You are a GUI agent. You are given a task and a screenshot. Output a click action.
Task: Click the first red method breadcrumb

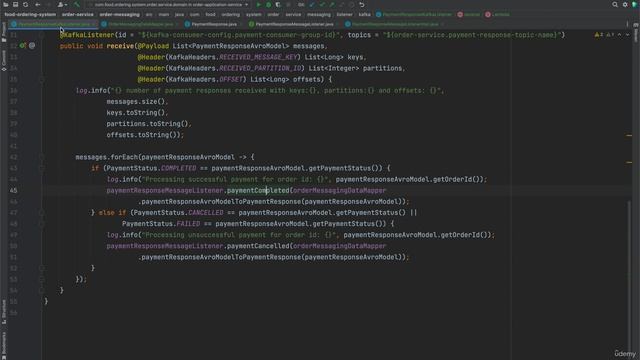[x=469, y=14]
